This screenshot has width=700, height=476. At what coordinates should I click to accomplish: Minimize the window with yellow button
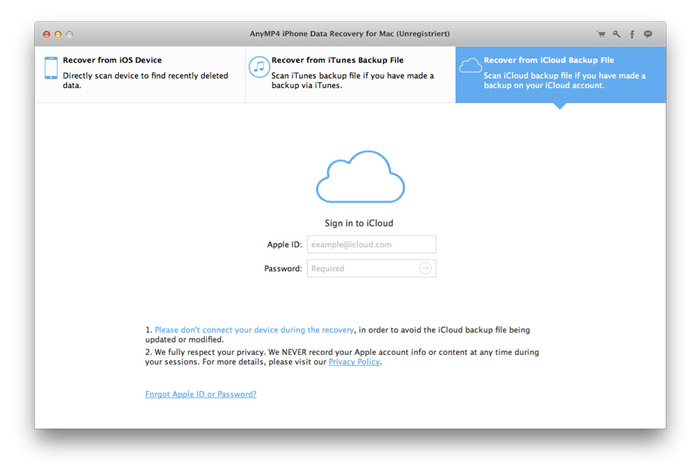coord(58,34)
